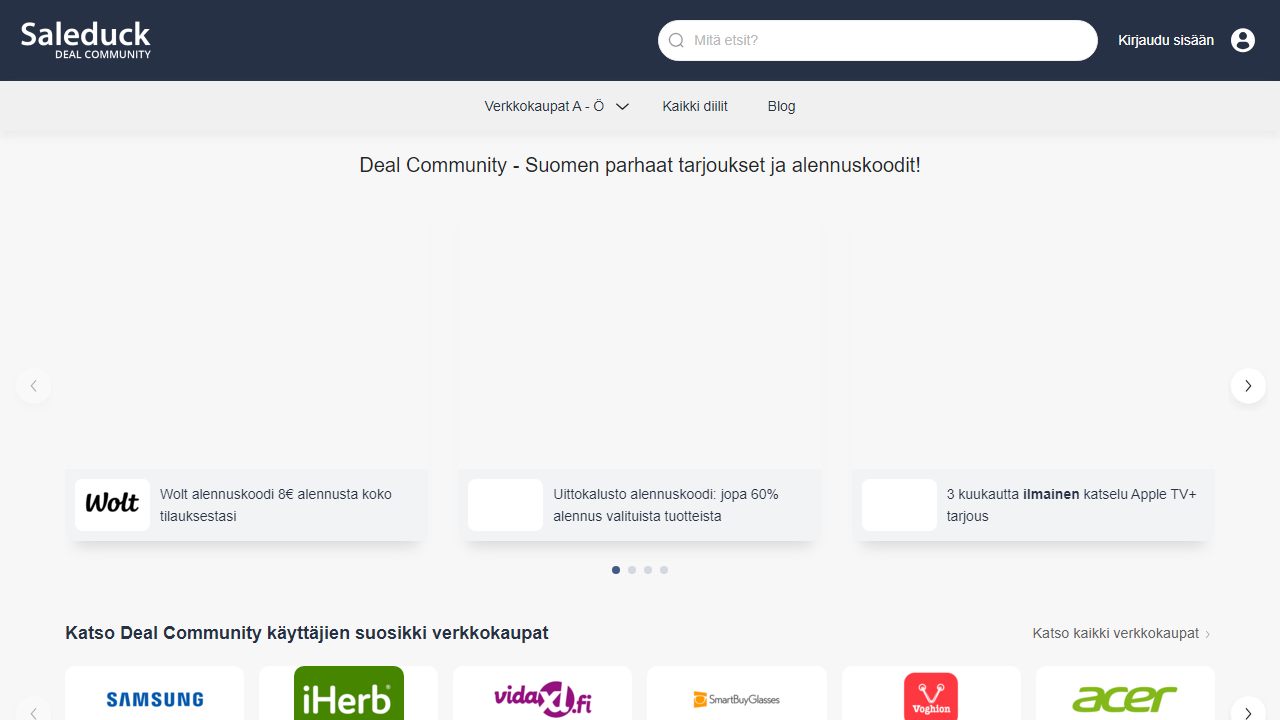
Task: Click the Mitä etsit search field
Action: coord(877,40)
